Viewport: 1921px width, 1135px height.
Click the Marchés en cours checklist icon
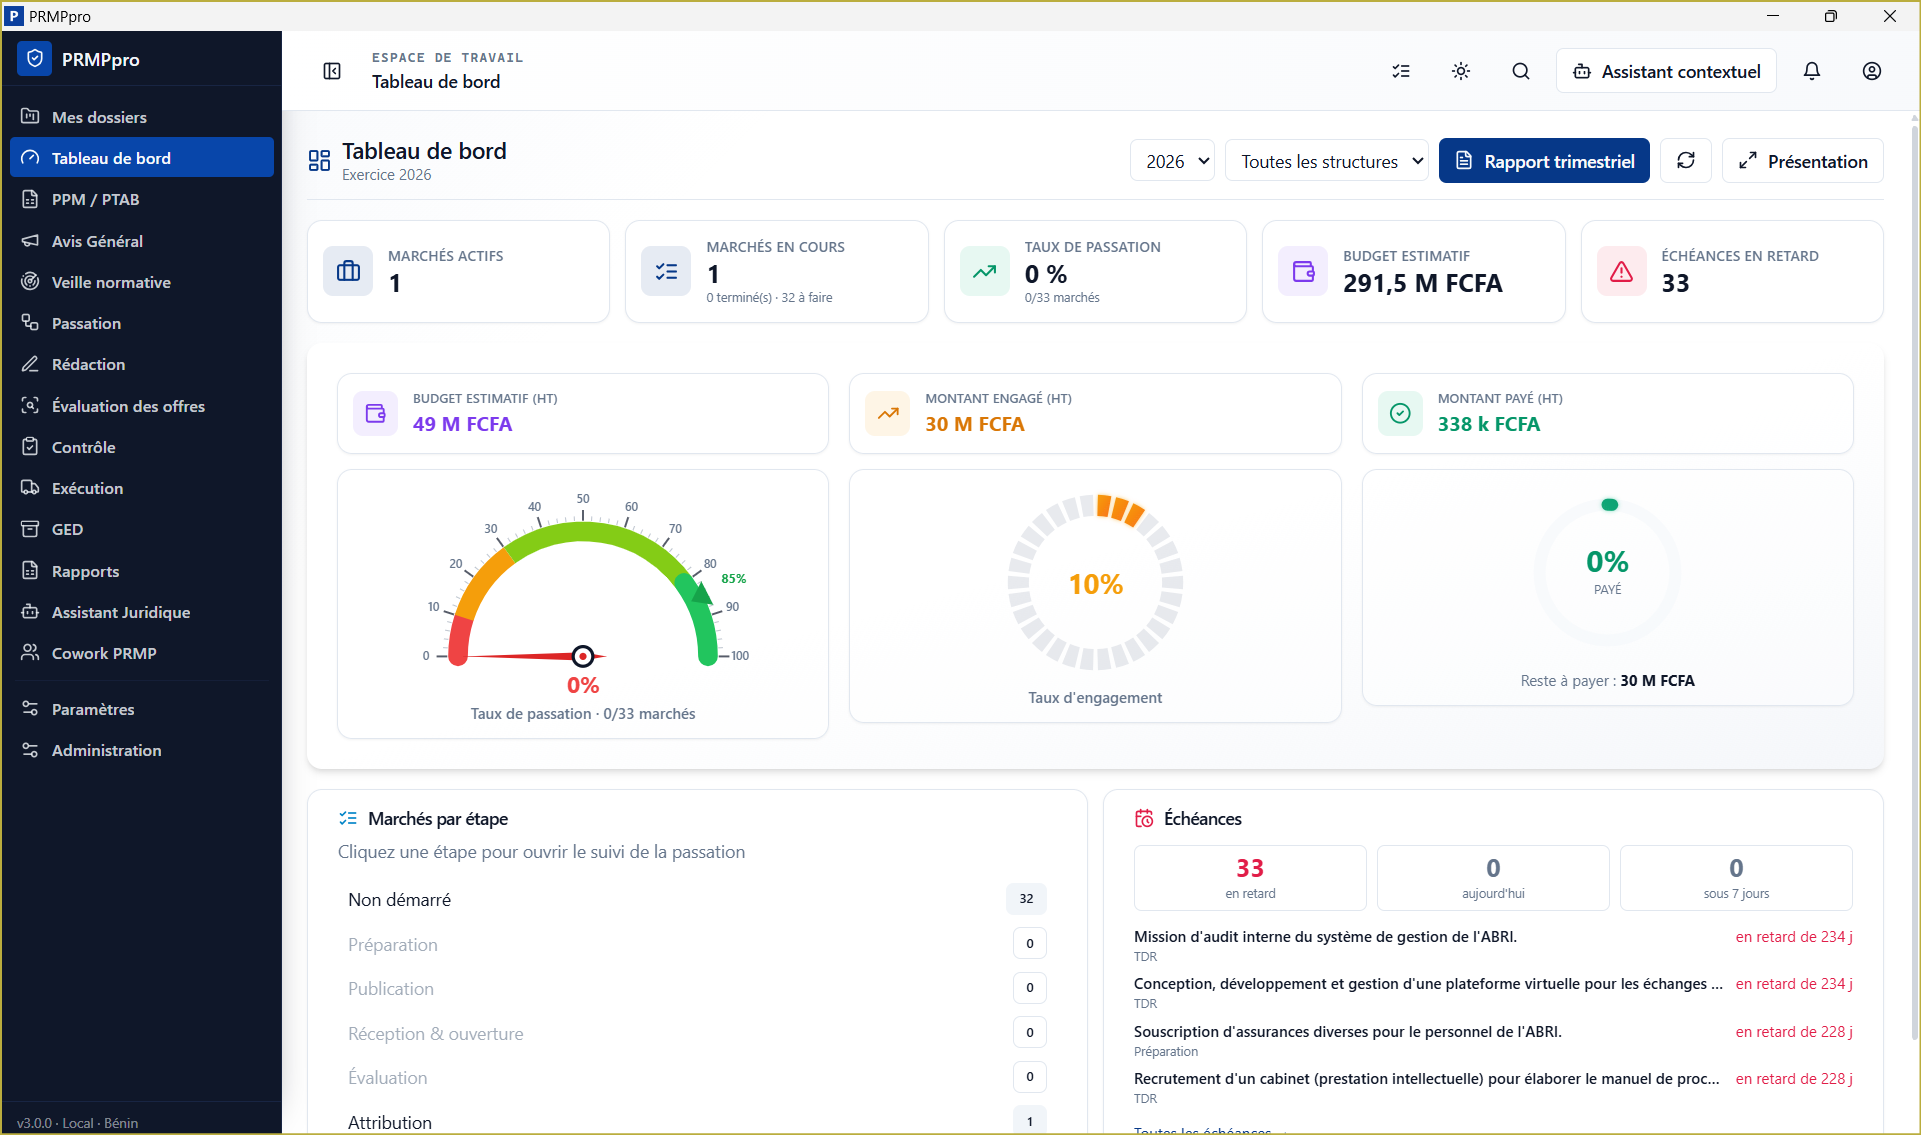click(x=666, y=271)
